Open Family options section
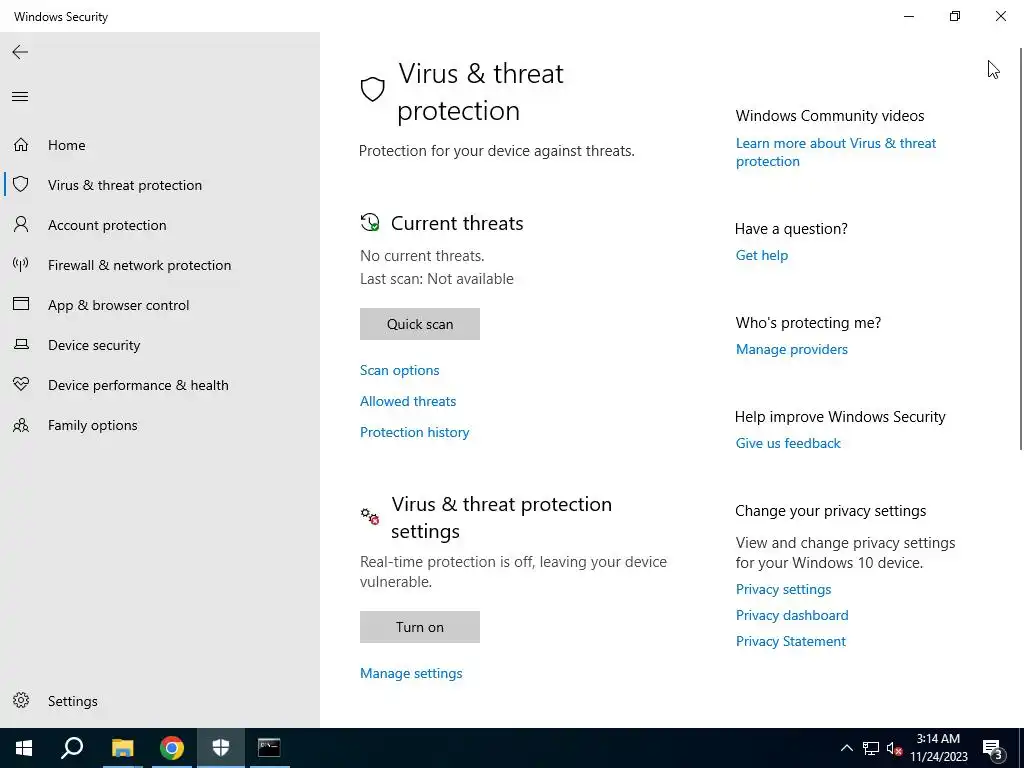Image resolution: width=1024 pixels, height=768 pixels. click(x=160, y=425)
